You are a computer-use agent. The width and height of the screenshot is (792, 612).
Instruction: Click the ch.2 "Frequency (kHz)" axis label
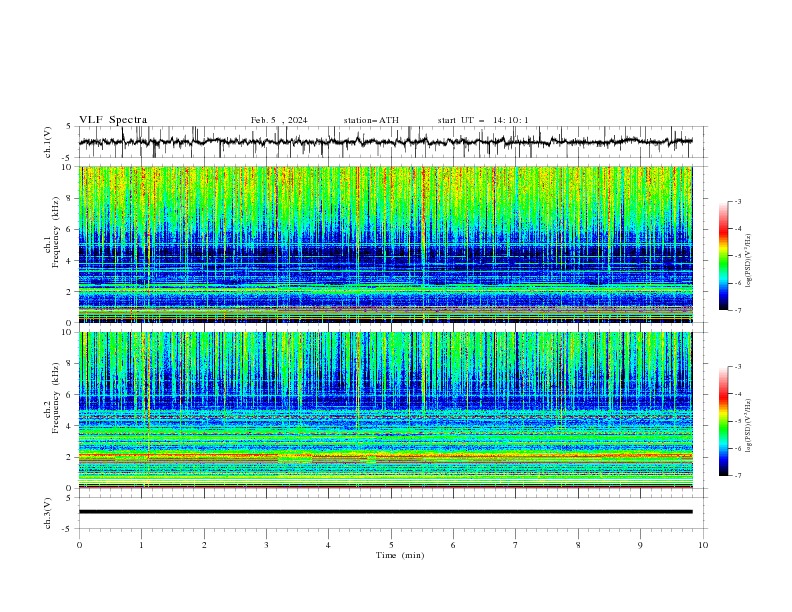click(56, 398)
